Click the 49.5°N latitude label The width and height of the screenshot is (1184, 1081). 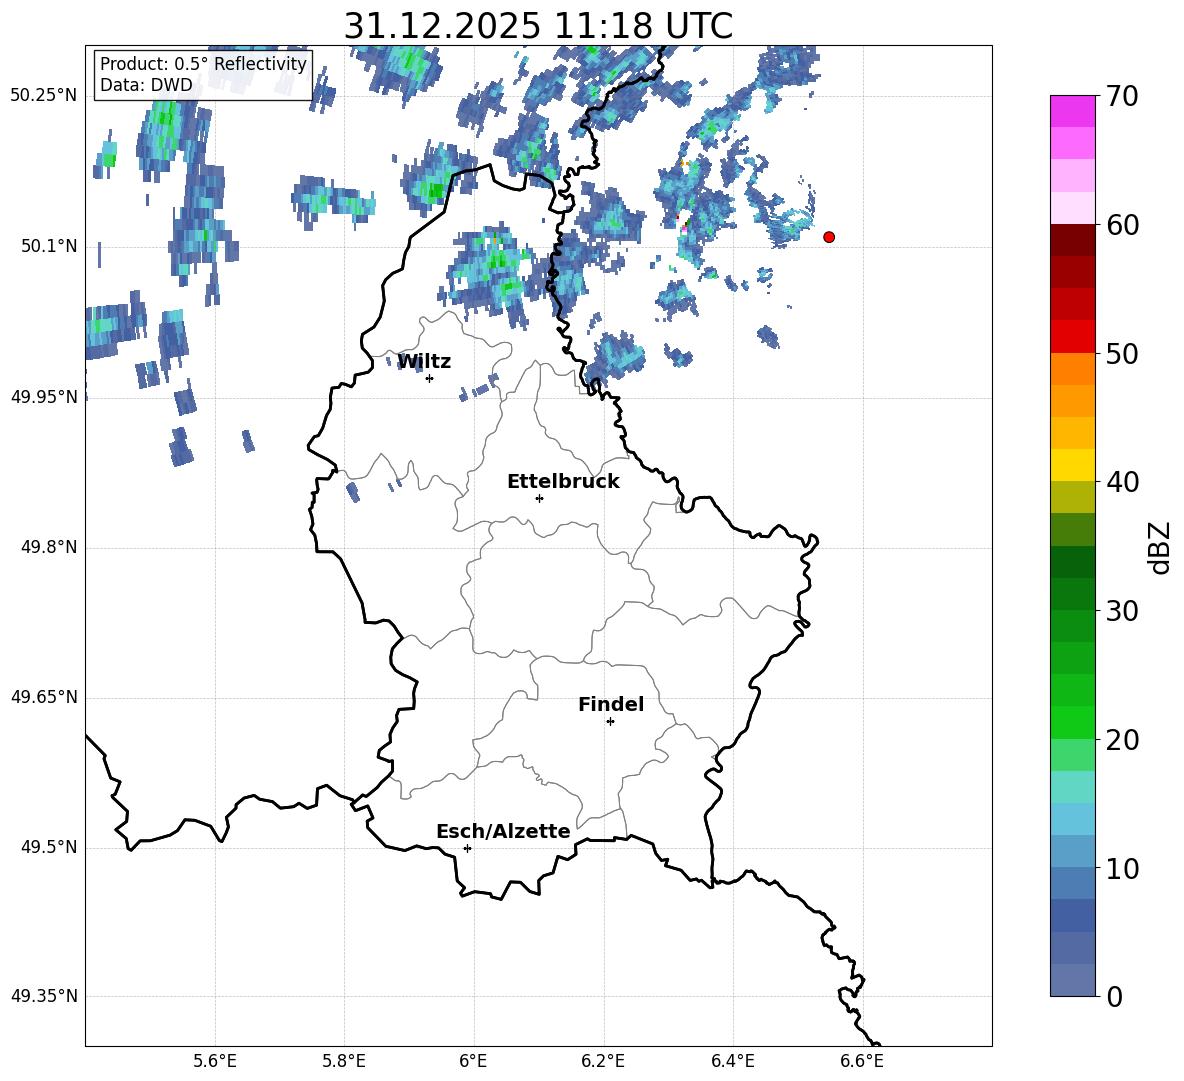49,848
